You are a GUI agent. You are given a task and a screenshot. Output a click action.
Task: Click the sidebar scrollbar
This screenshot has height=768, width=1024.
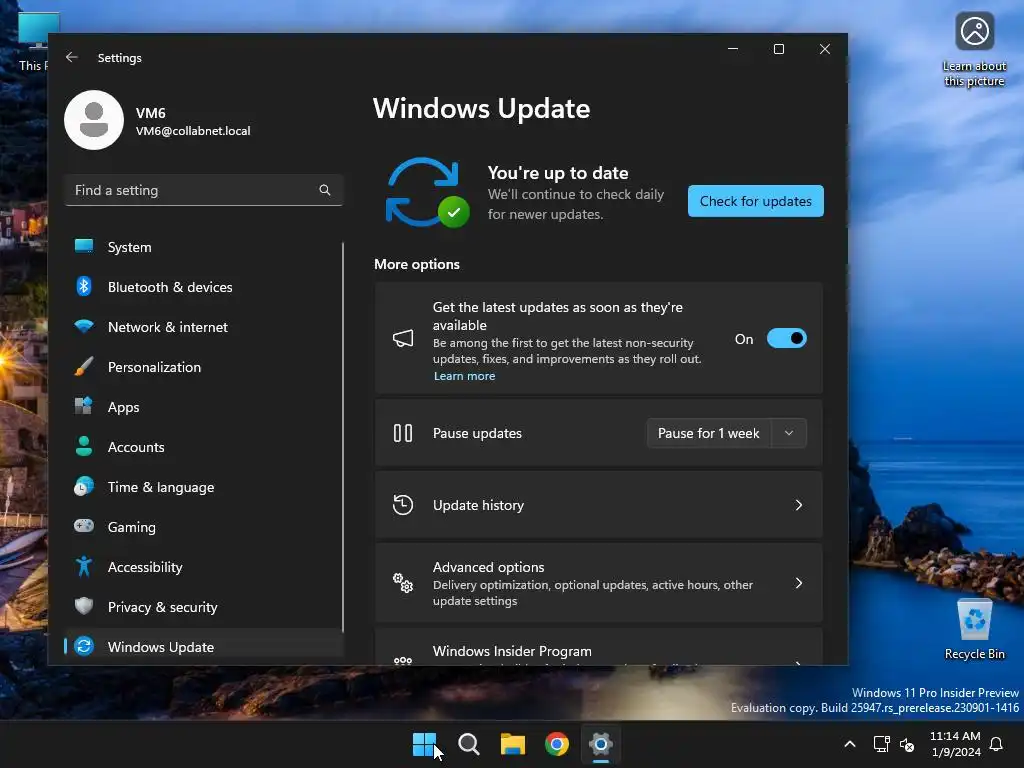(x=342, y=438)
